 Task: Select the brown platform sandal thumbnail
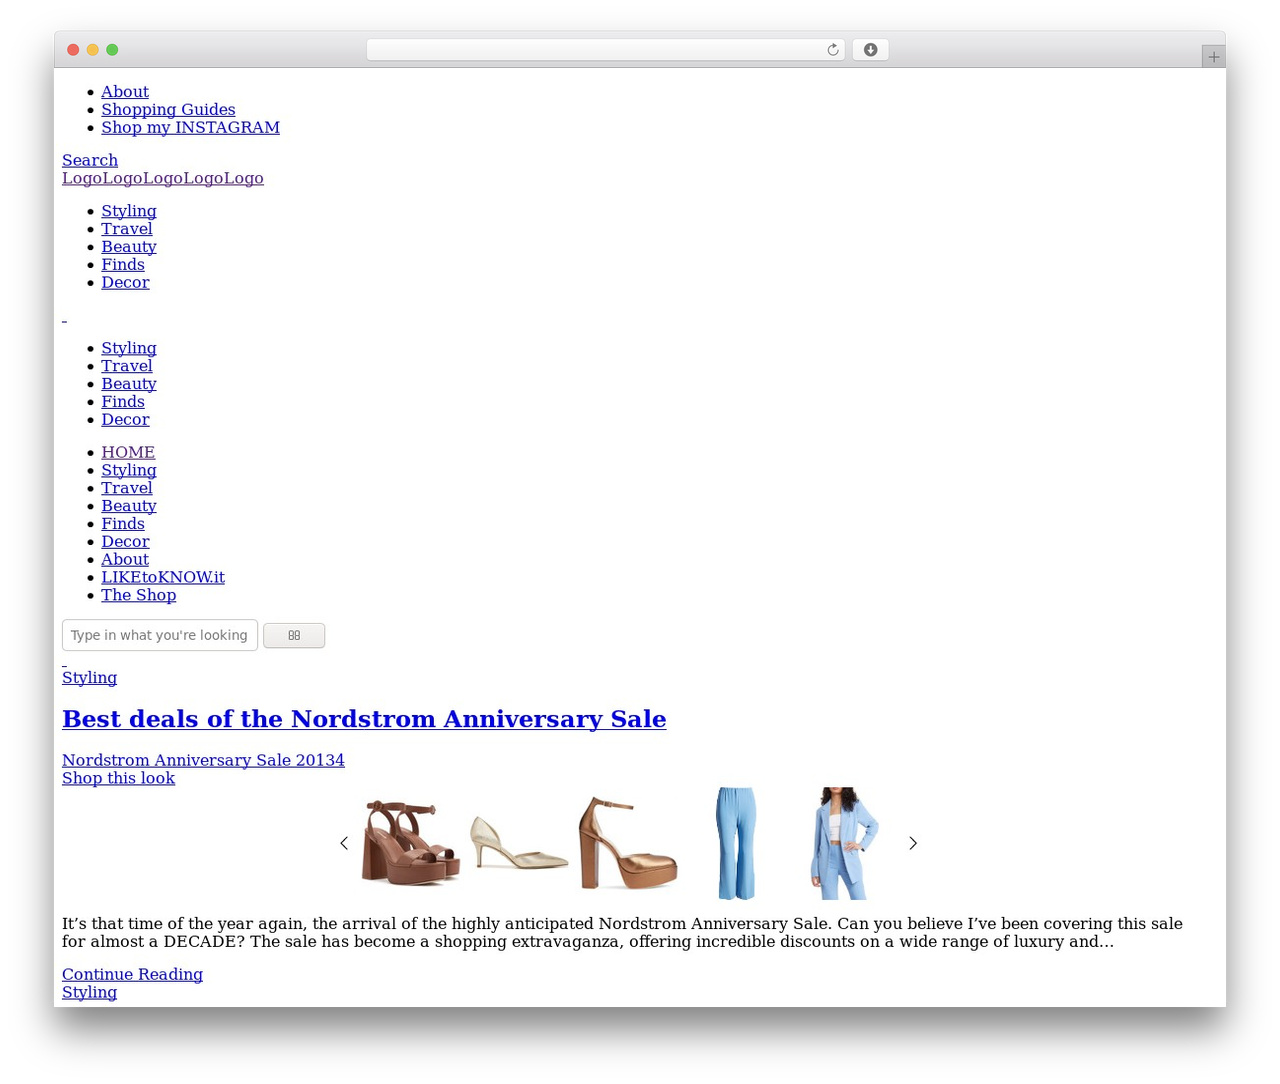point(411,843)
